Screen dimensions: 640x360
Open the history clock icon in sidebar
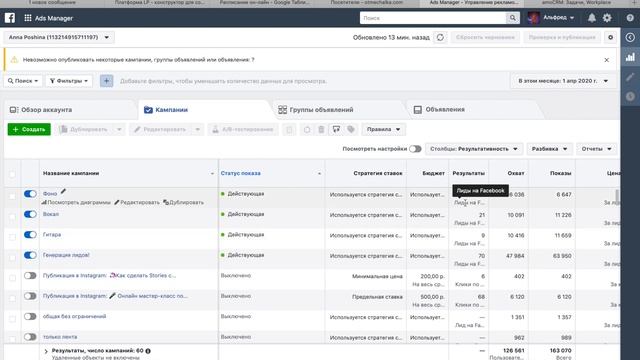pyautogui.click(x=630, y=96)
